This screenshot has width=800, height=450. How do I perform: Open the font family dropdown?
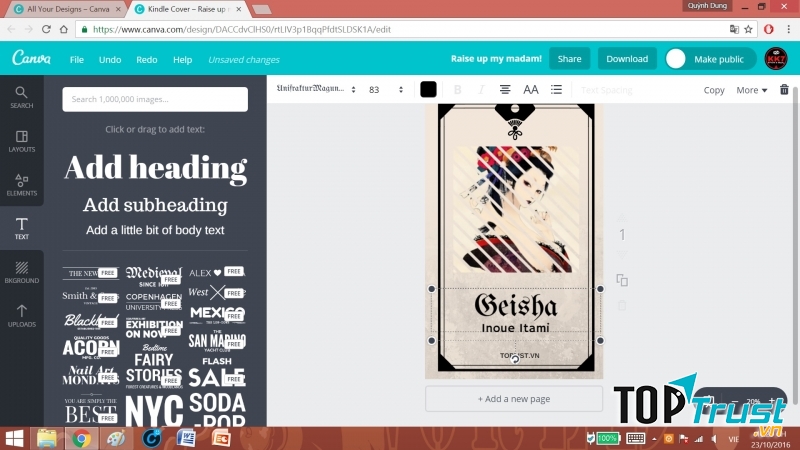tap(316, 90)
